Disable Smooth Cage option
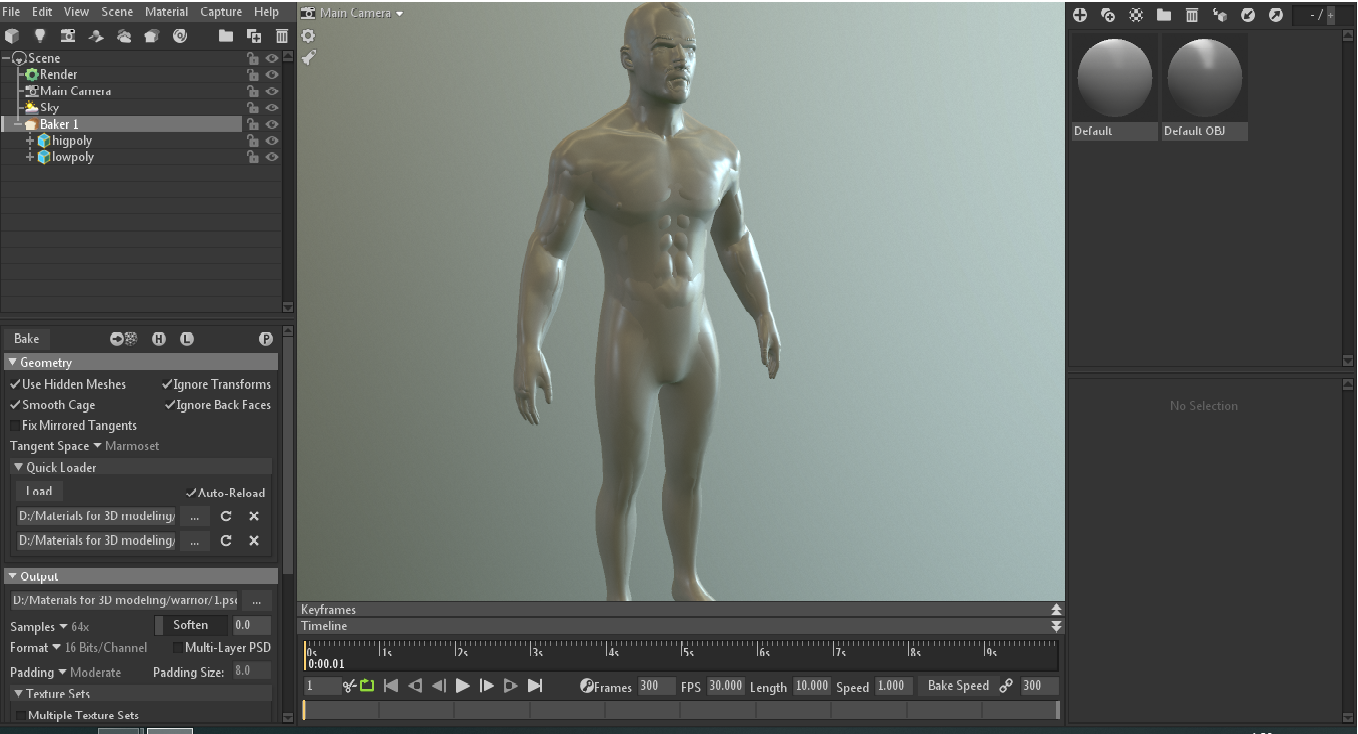The height and width of the screenshot is (734, 1358). click(15, 405)
